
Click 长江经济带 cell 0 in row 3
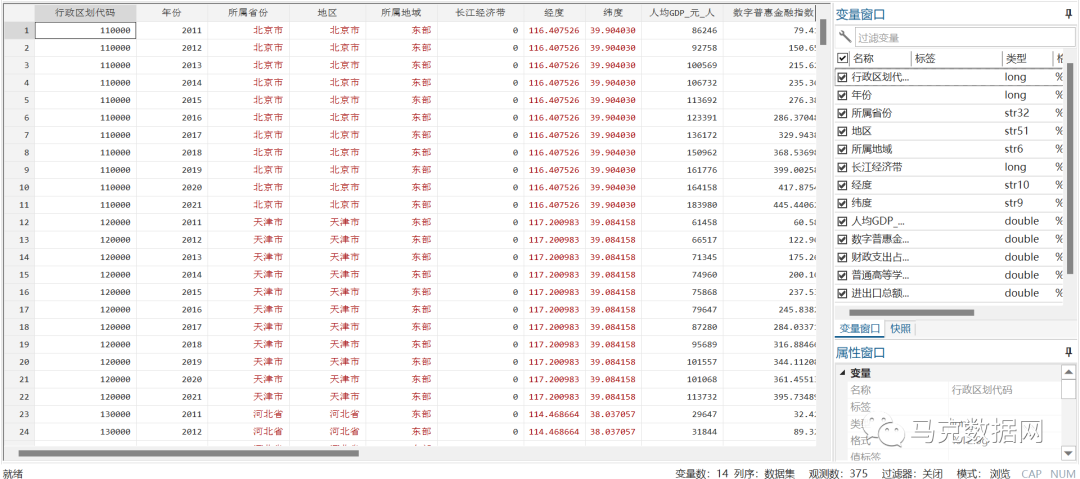tap(515, 65)
